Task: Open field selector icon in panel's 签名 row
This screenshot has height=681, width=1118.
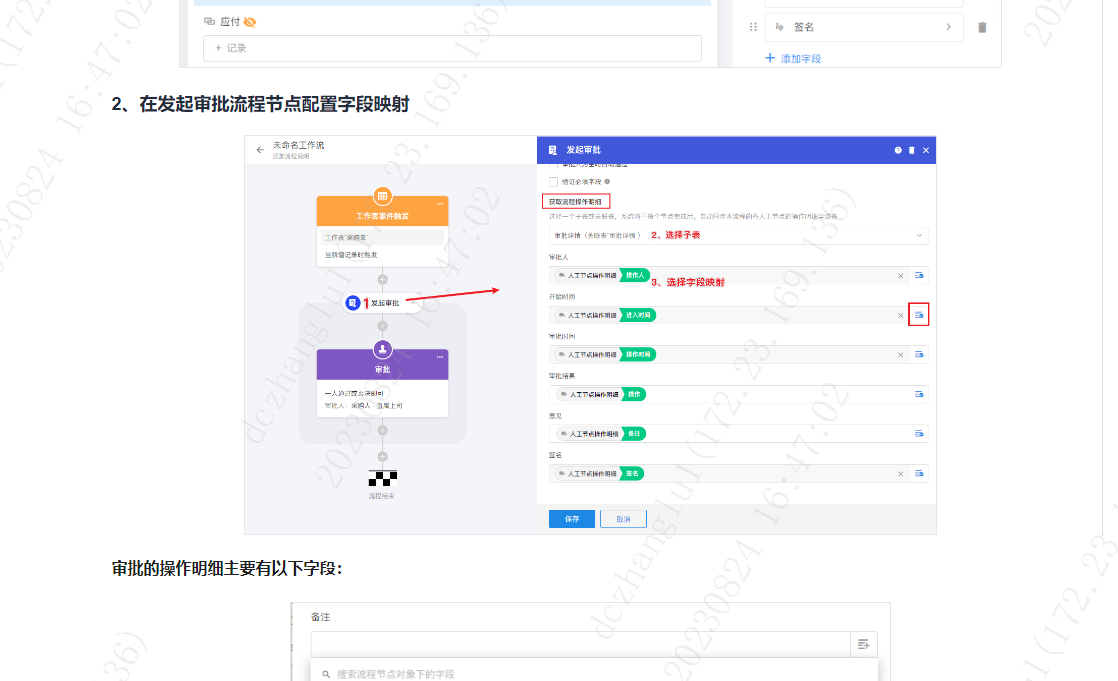Action: (x=919, y=473)
